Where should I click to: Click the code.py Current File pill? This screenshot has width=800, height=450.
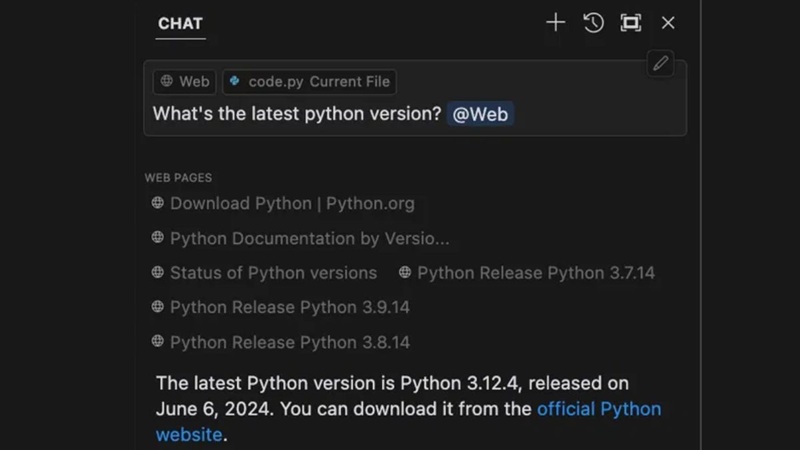(309, 81)
